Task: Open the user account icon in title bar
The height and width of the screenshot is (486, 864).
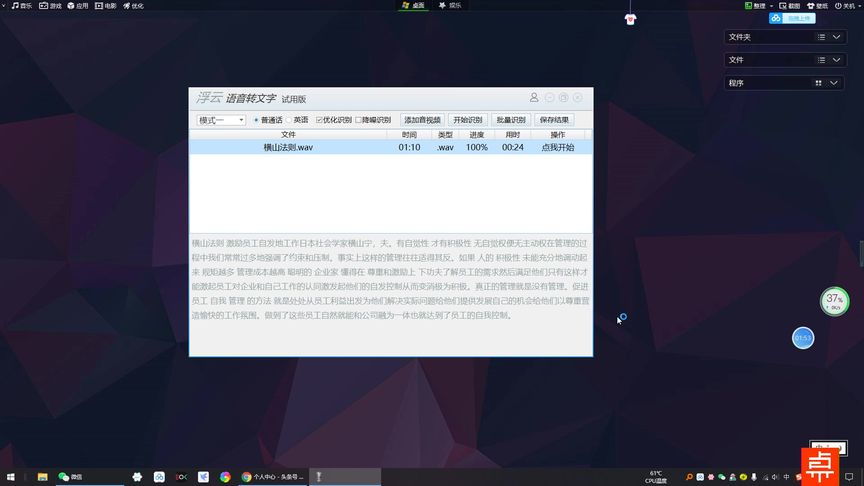Action: click(x=533, y=98)
